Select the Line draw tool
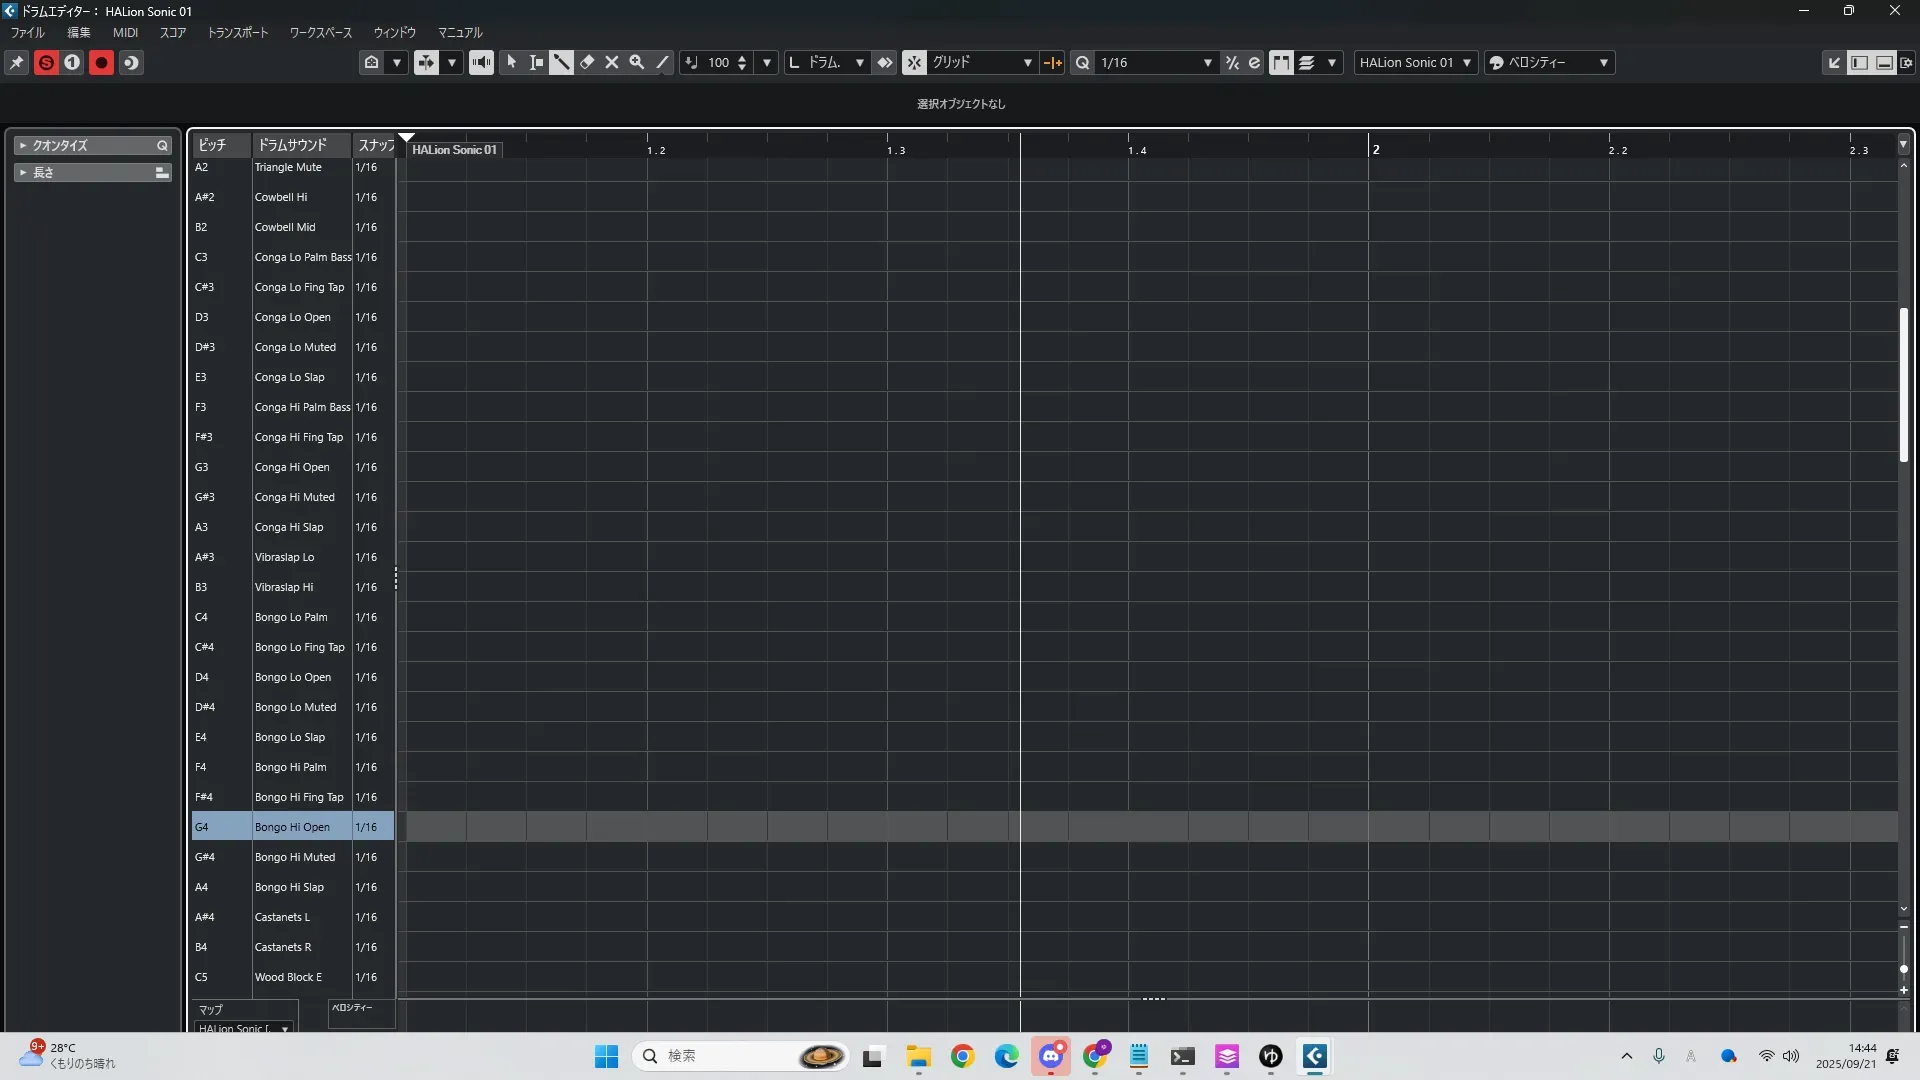 tap(662, 62)
